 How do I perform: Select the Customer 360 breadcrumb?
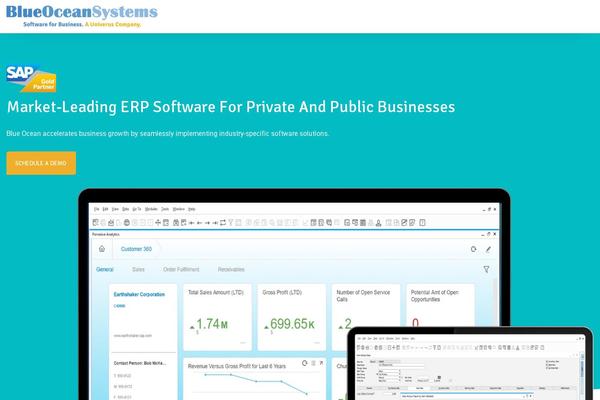(x=136, y=249)
